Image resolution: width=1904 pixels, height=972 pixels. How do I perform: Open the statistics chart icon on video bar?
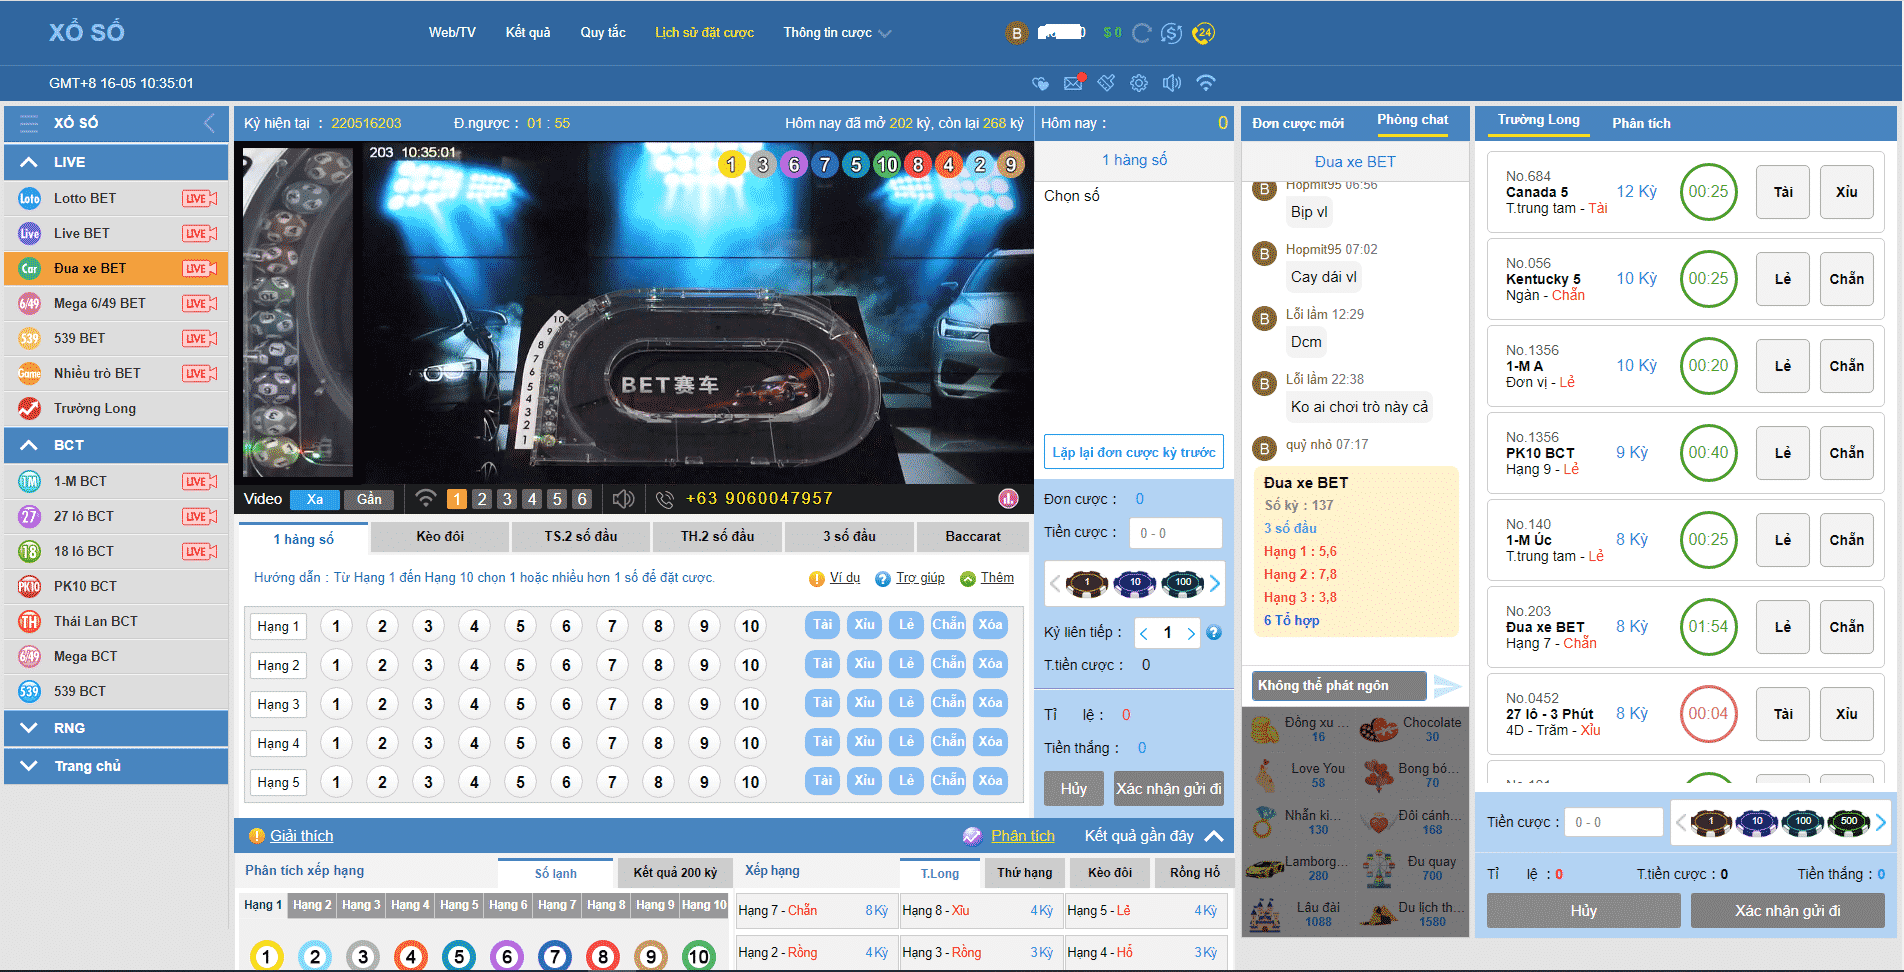(1008, 498)
